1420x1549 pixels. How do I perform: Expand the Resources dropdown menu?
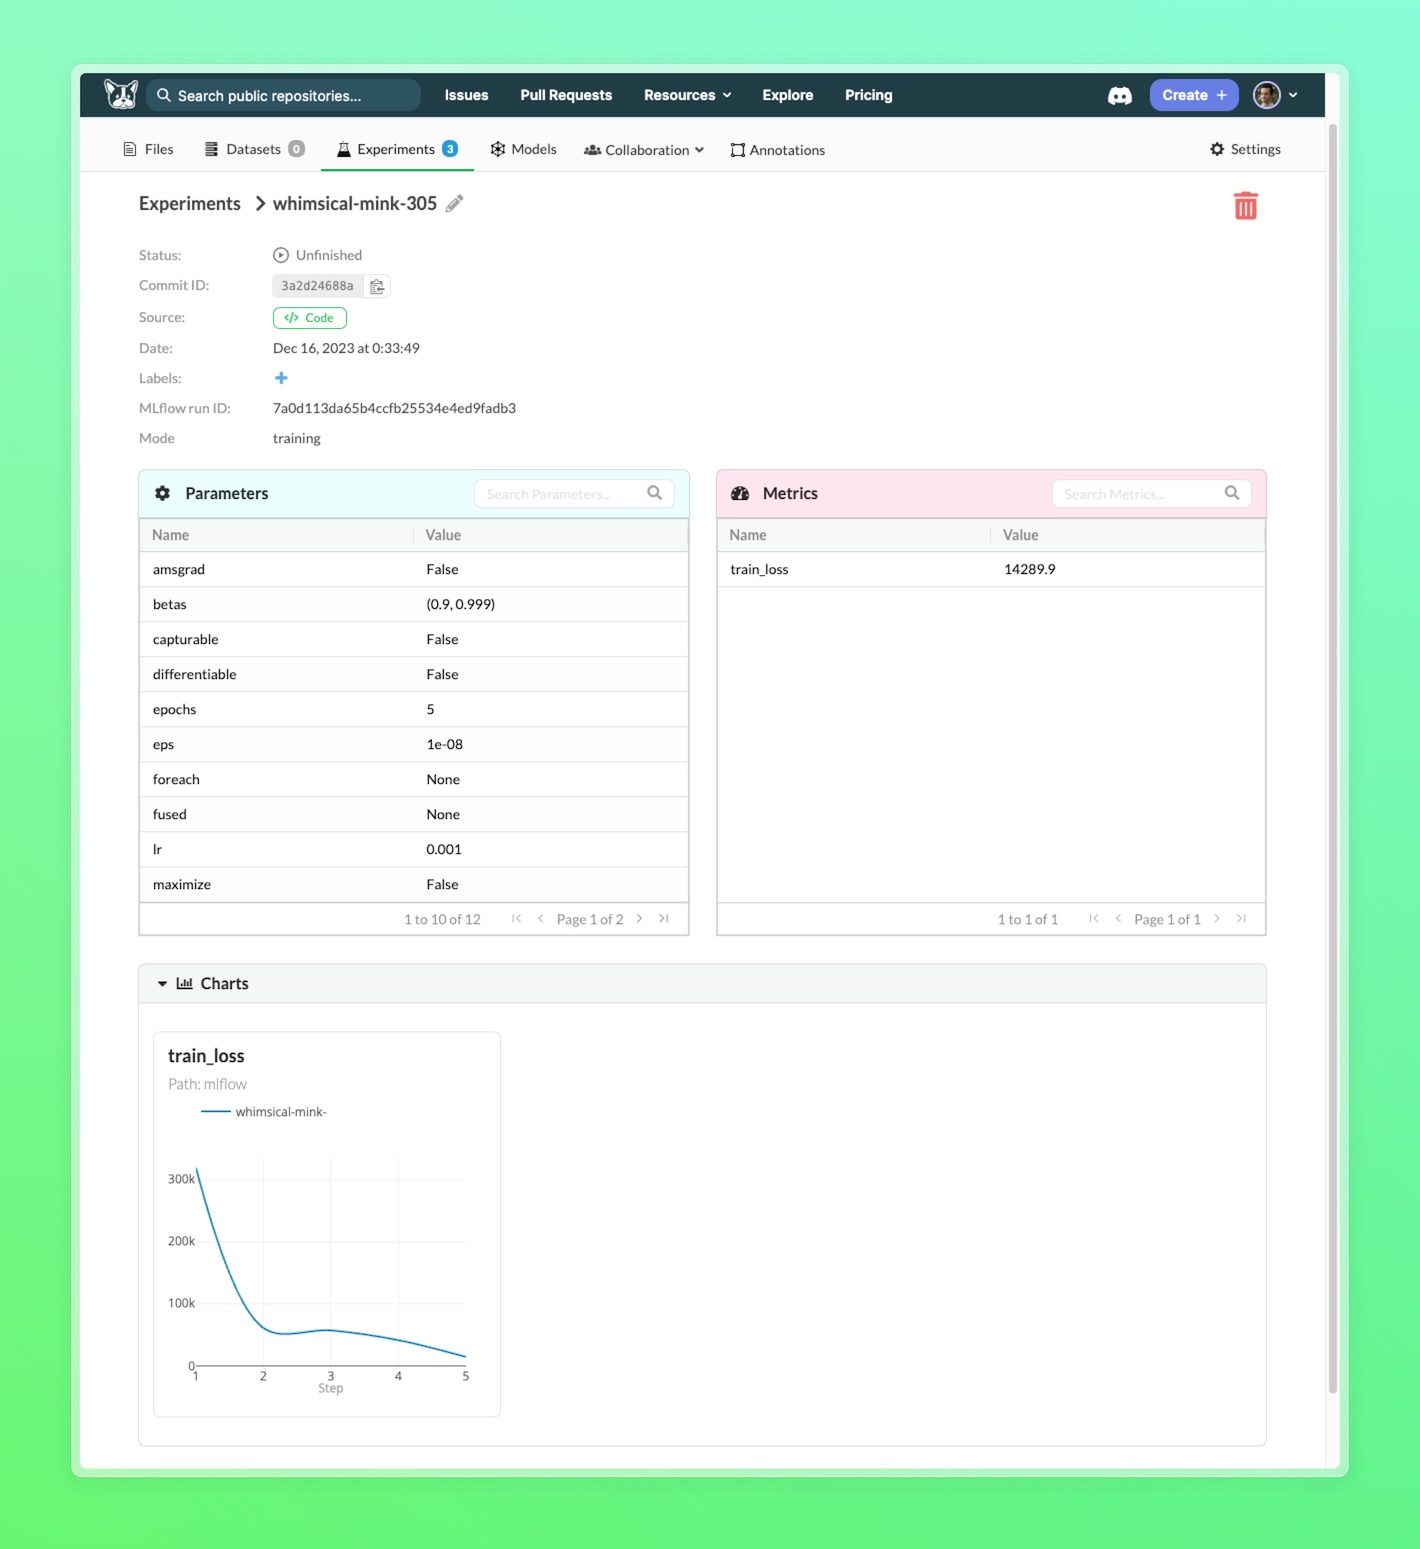pyautogui.click(x=687, y=95)
